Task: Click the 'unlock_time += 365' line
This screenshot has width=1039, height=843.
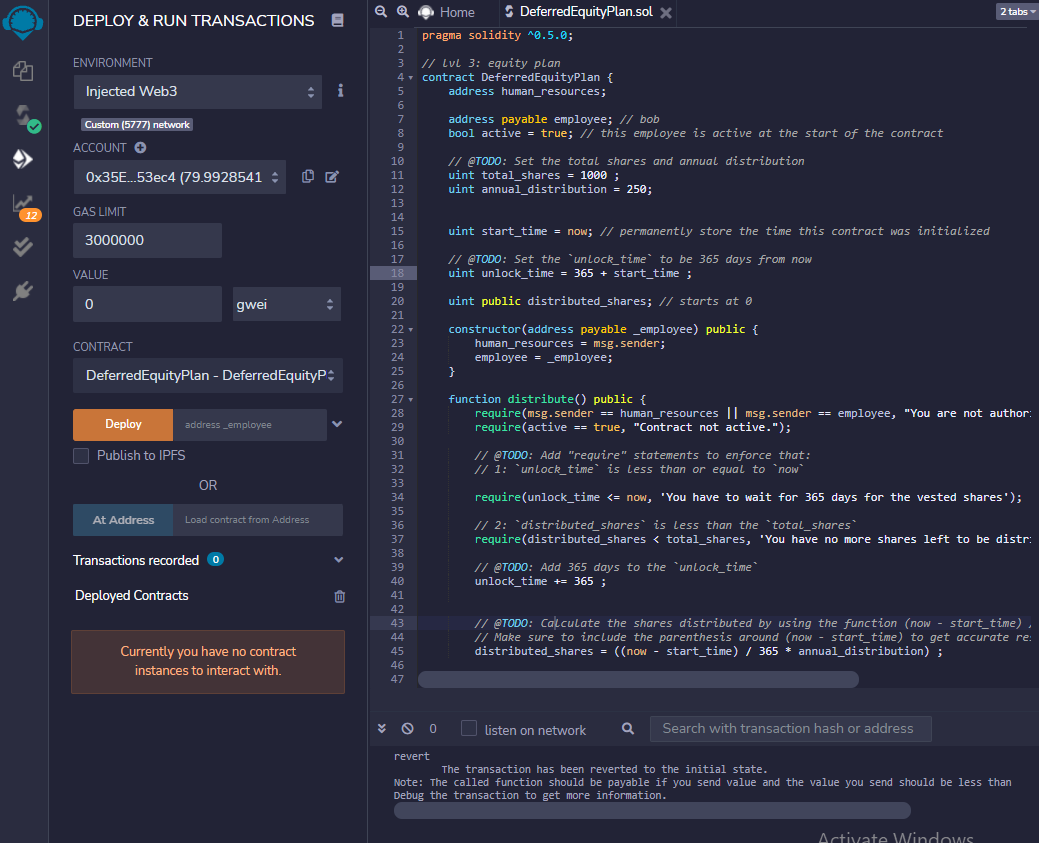Action: (x=540, y=581)
